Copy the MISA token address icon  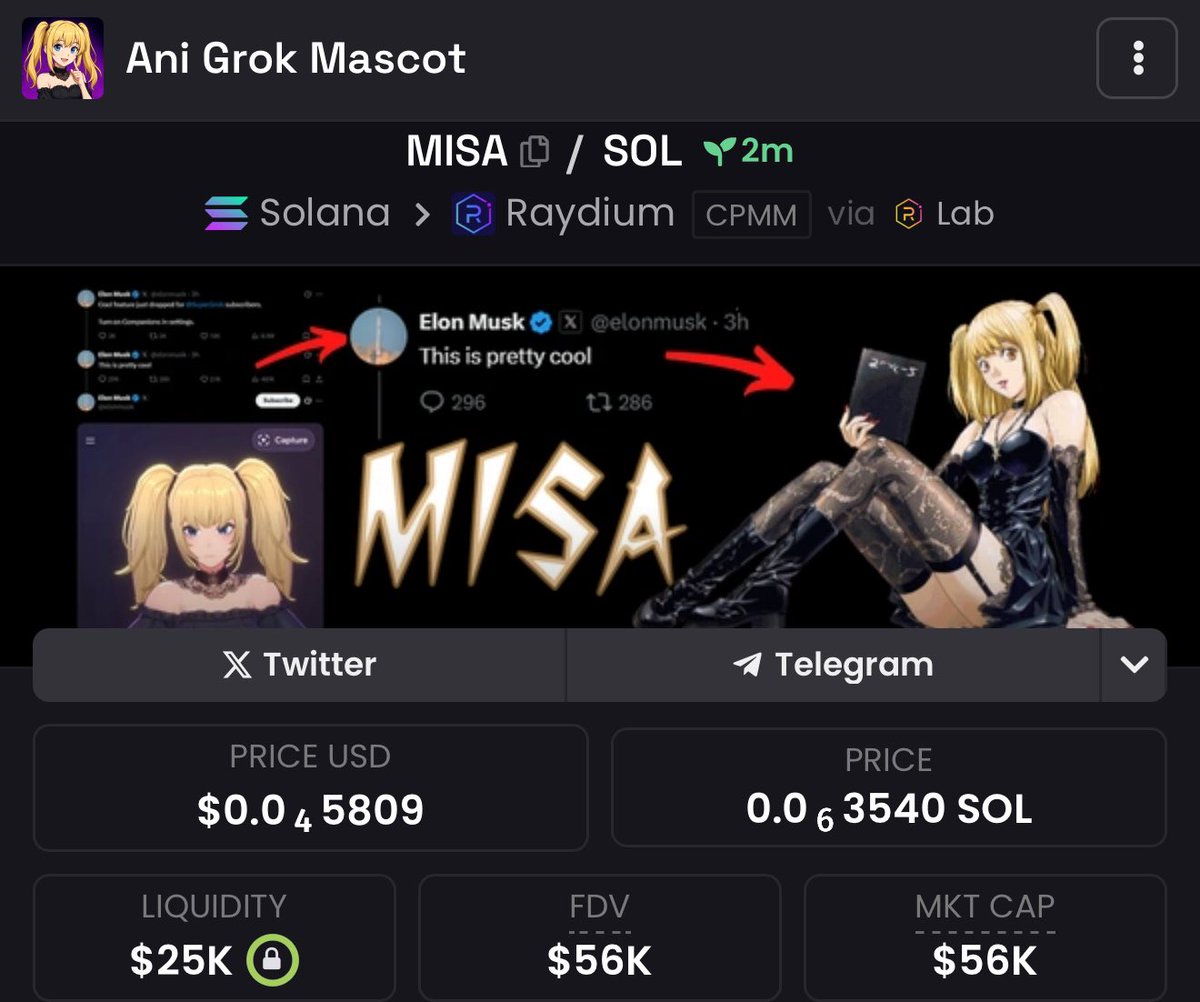click(x=535, y=152)
